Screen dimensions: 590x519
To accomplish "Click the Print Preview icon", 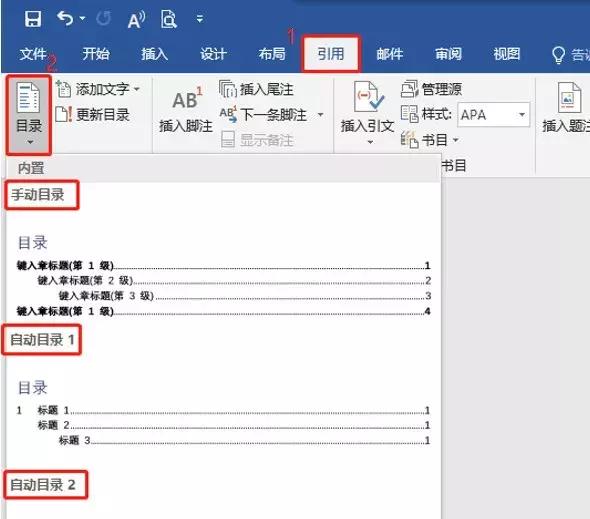I will 169,19.
